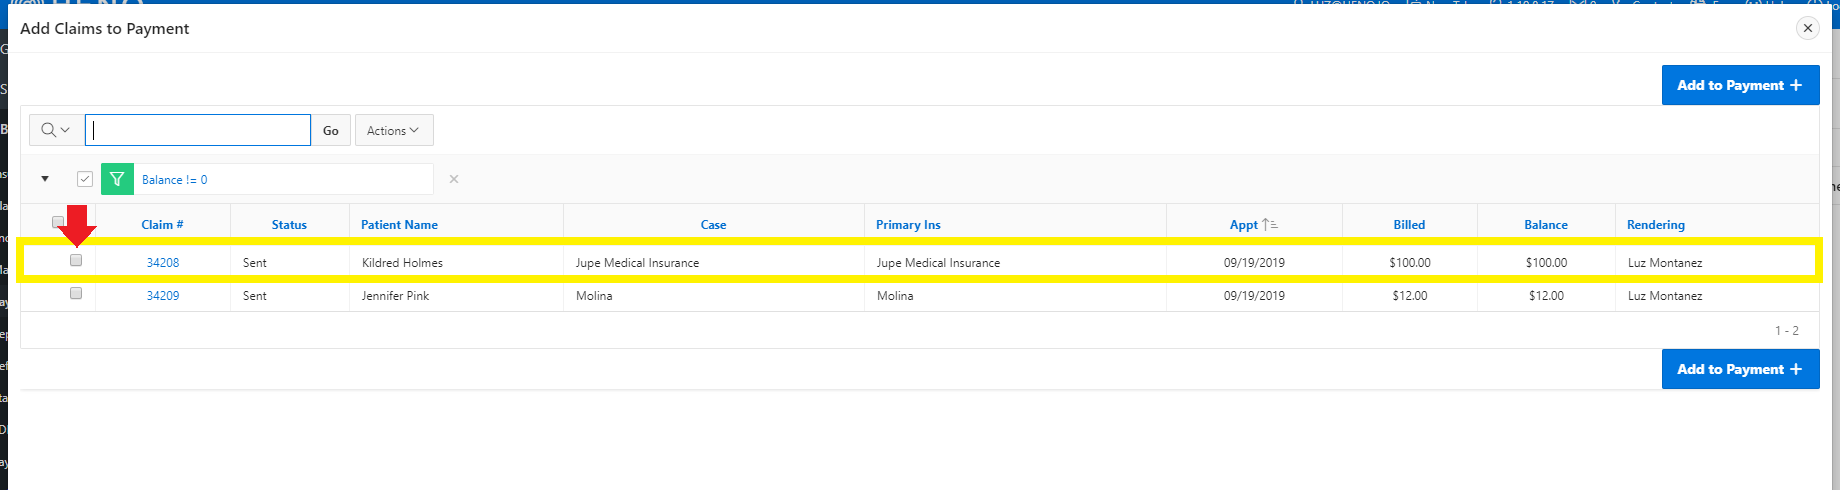Click the Patient Name column header

click(x=399, y=225)
